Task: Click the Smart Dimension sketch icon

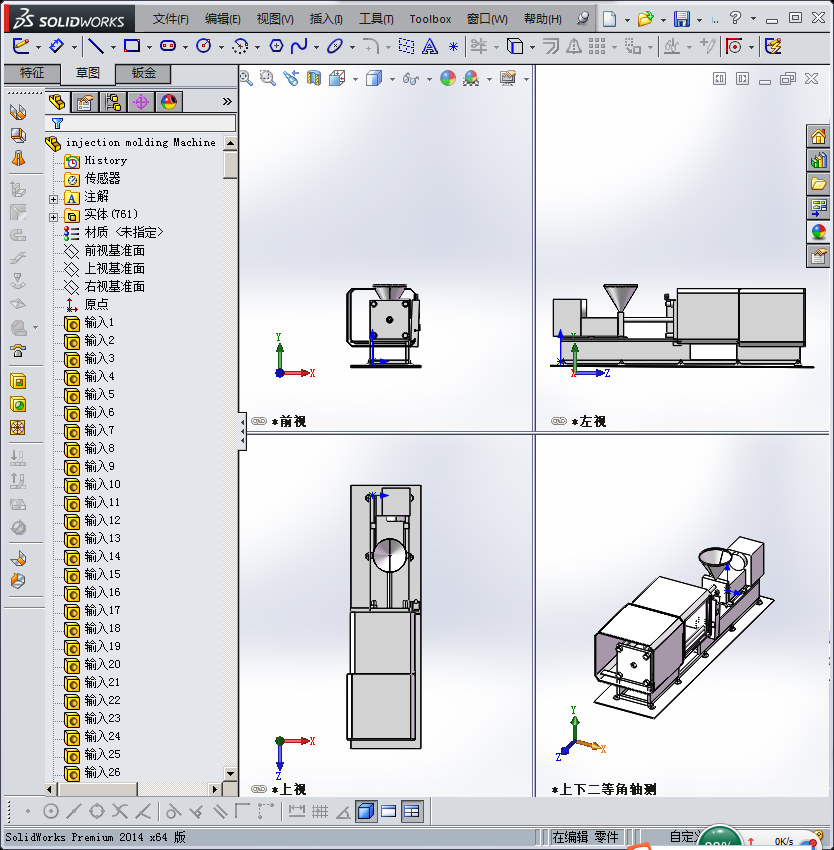Action: [56, 46]
